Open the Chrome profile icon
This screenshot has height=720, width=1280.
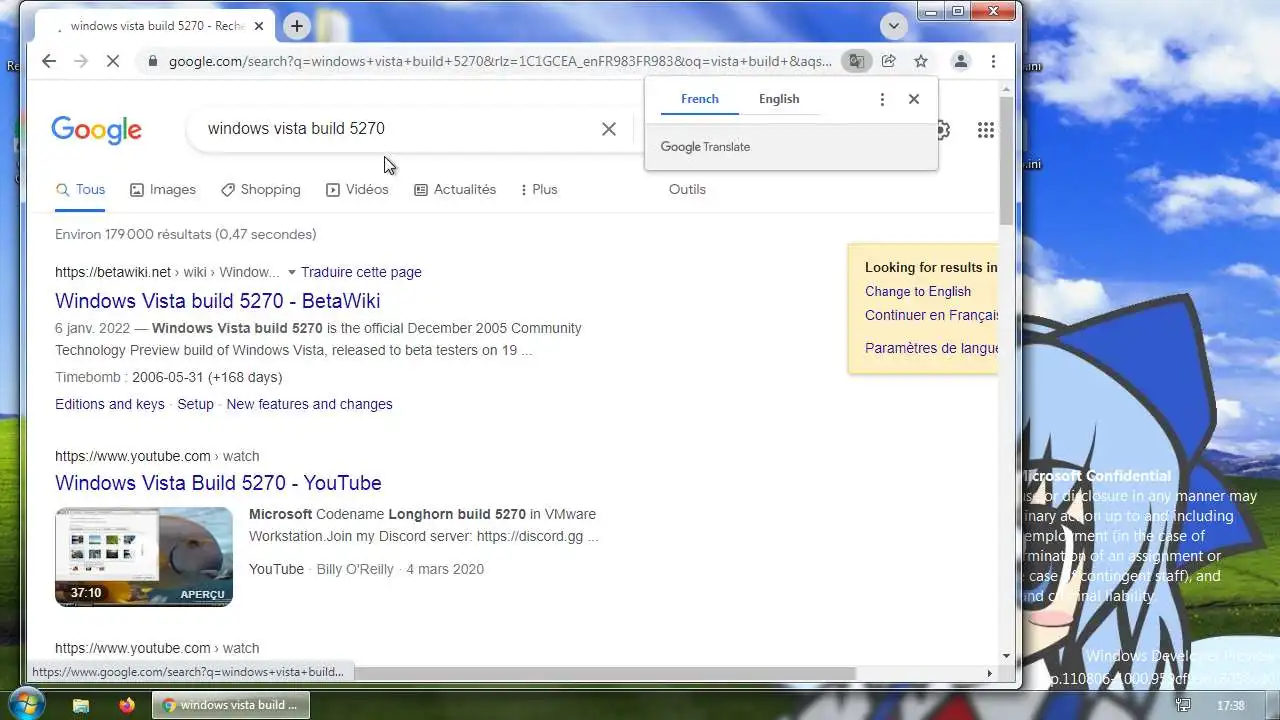pyautogui.click(x=960, y=61)
